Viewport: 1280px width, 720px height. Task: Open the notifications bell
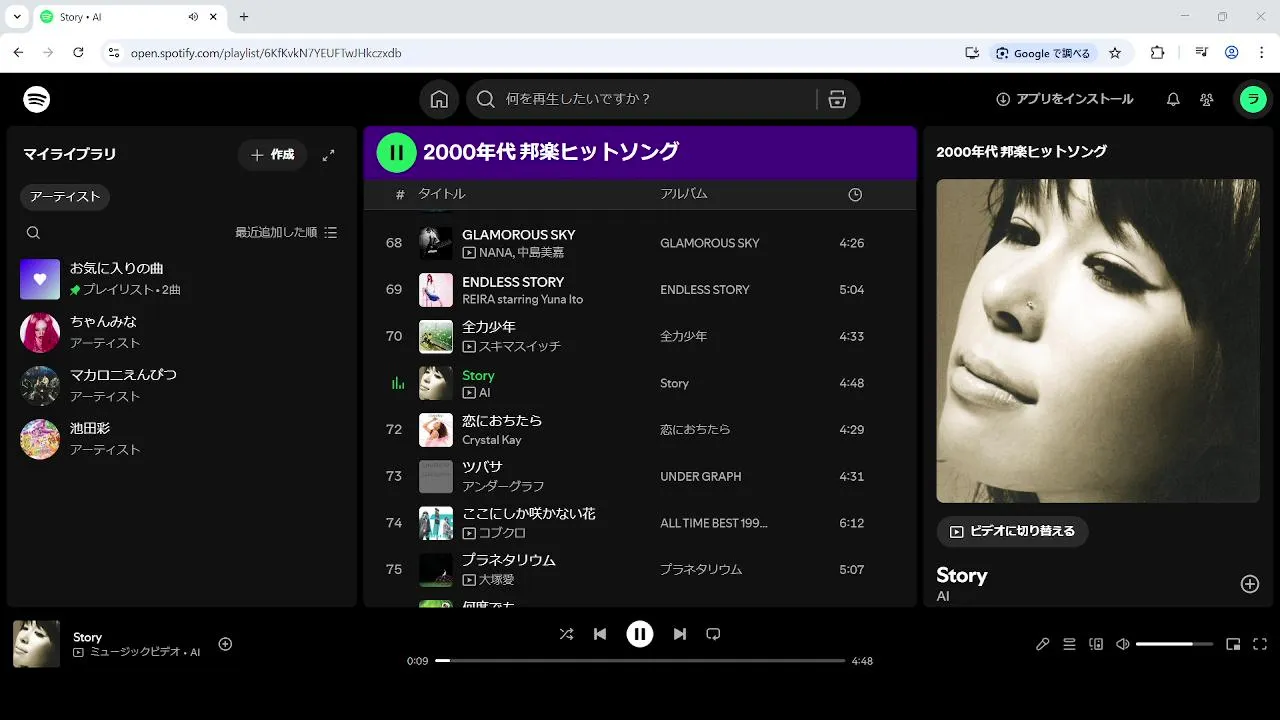click(x=1173, y=99)
